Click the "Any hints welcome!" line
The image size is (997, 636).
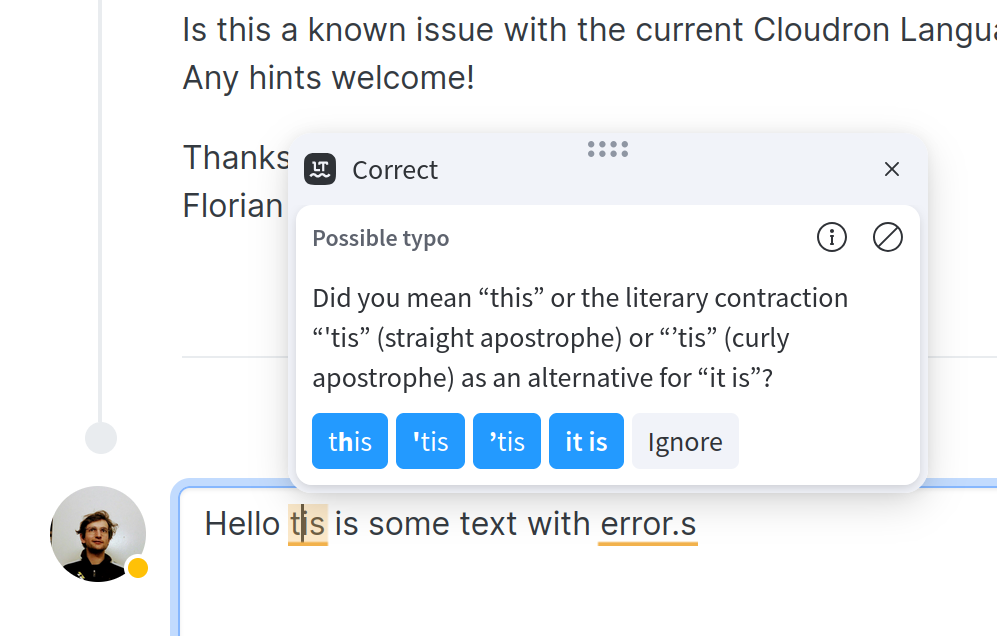[329, 78]
